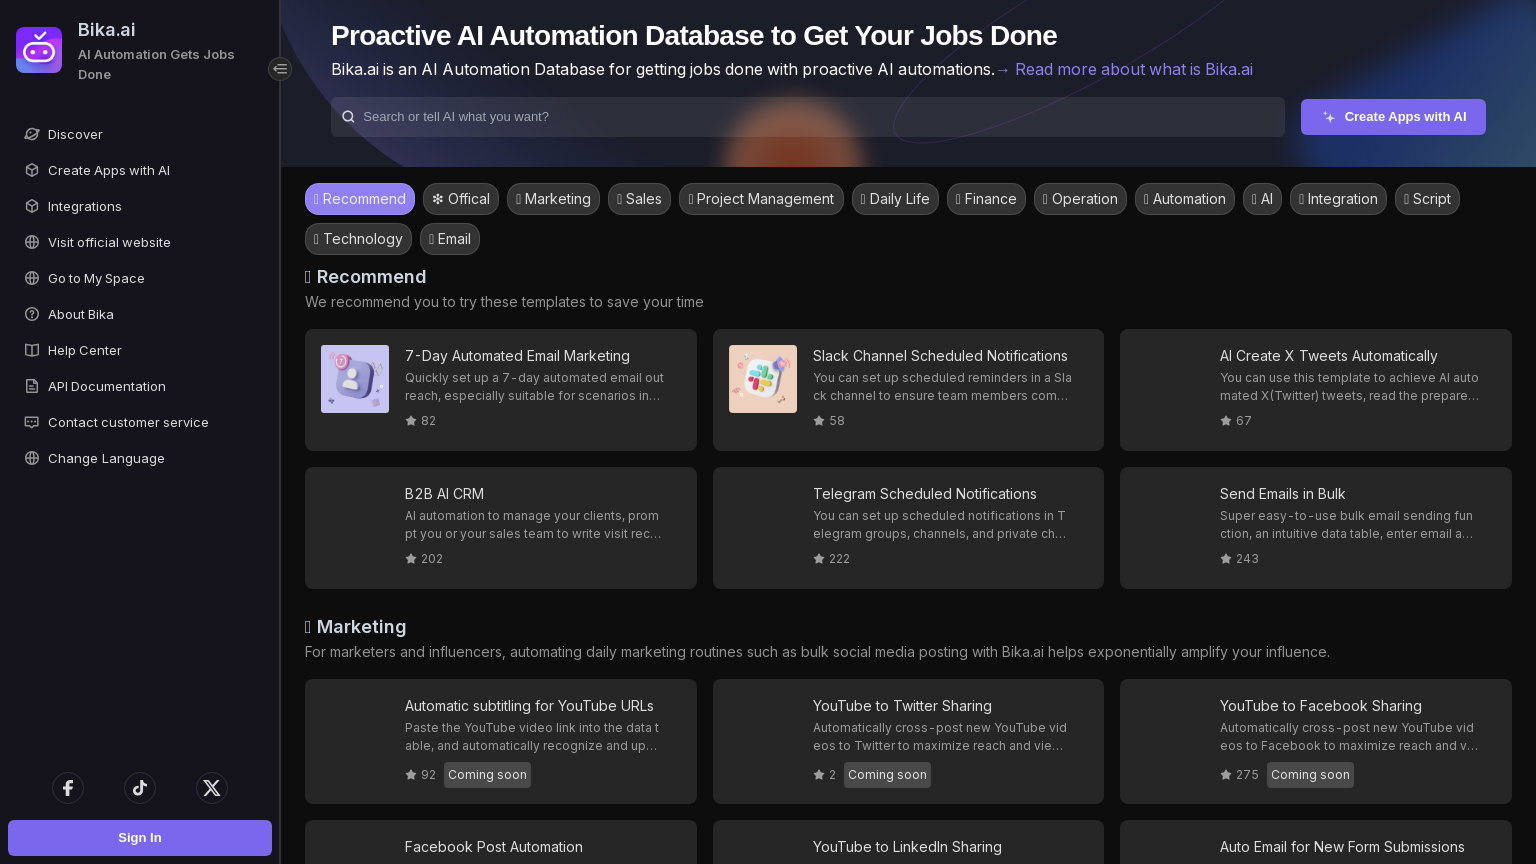Open the X (Twitter) social icon
The width and height of the screenshot is (1536, 864).
(x=212, y=788)
